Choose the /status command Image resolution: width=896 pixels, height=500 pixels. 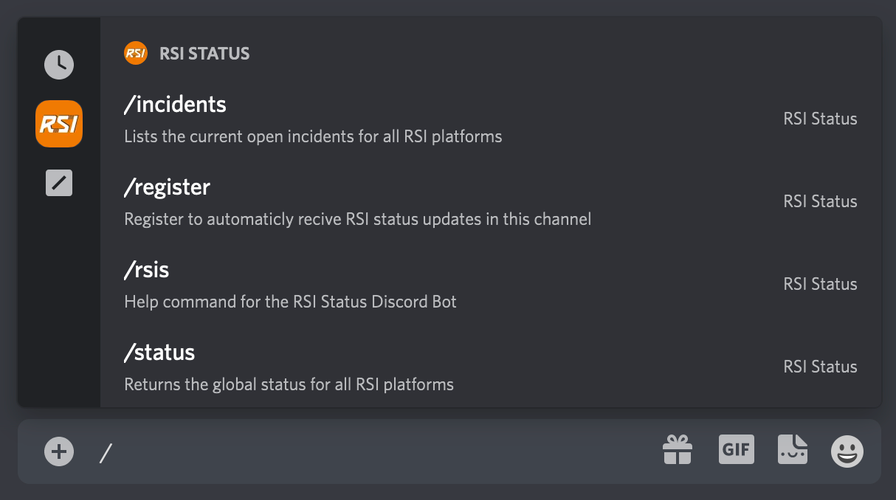pyautogui.click(x=491, y=367)
